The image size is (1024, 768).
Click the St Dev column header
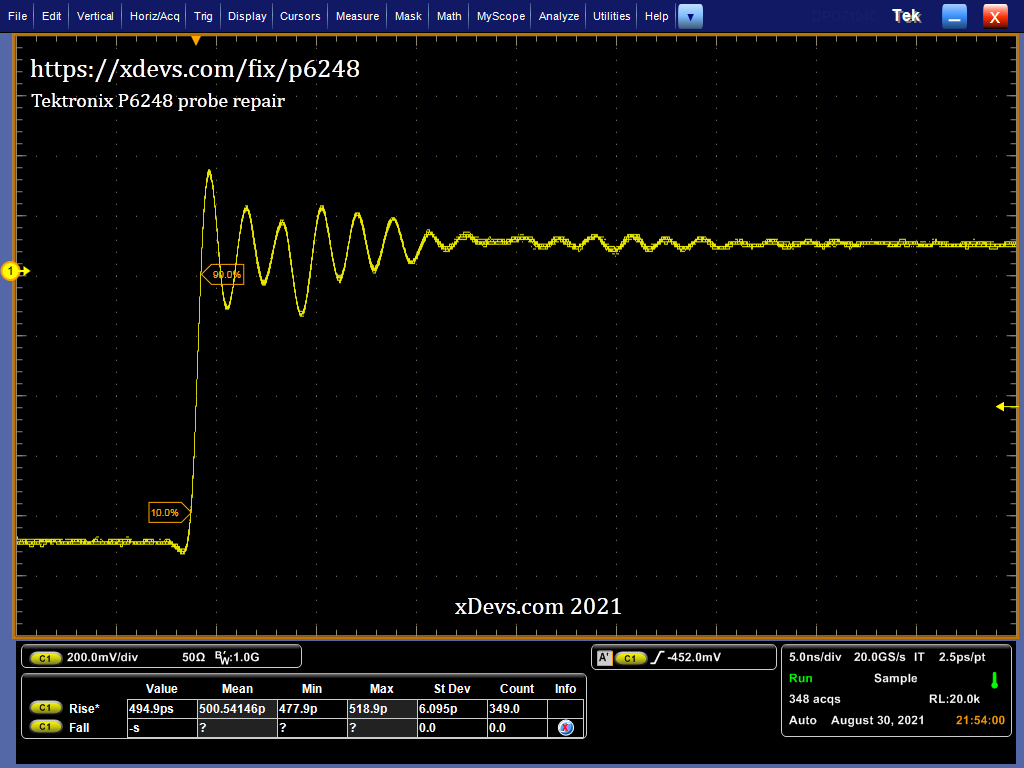[x=452, y=689]
